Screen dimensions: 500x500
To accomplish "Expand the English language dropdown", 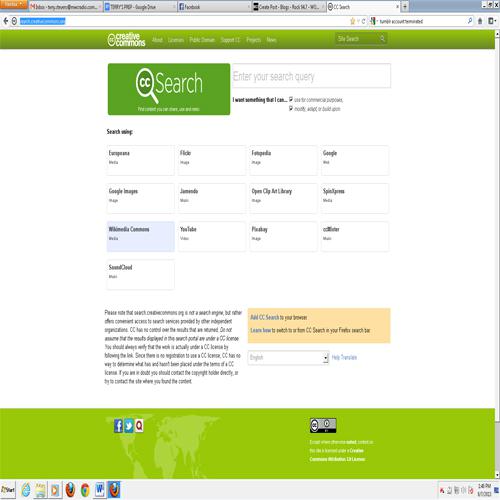I will point(288,358).
